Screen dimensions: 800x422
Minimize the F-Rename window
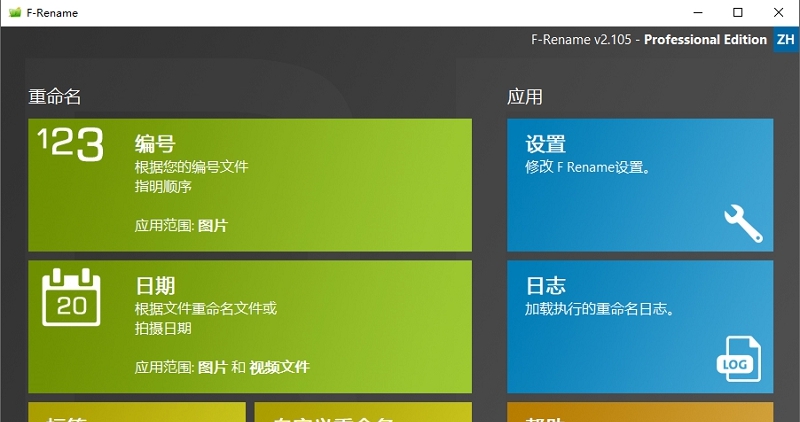pyautogui.click(x=697, y=13)
